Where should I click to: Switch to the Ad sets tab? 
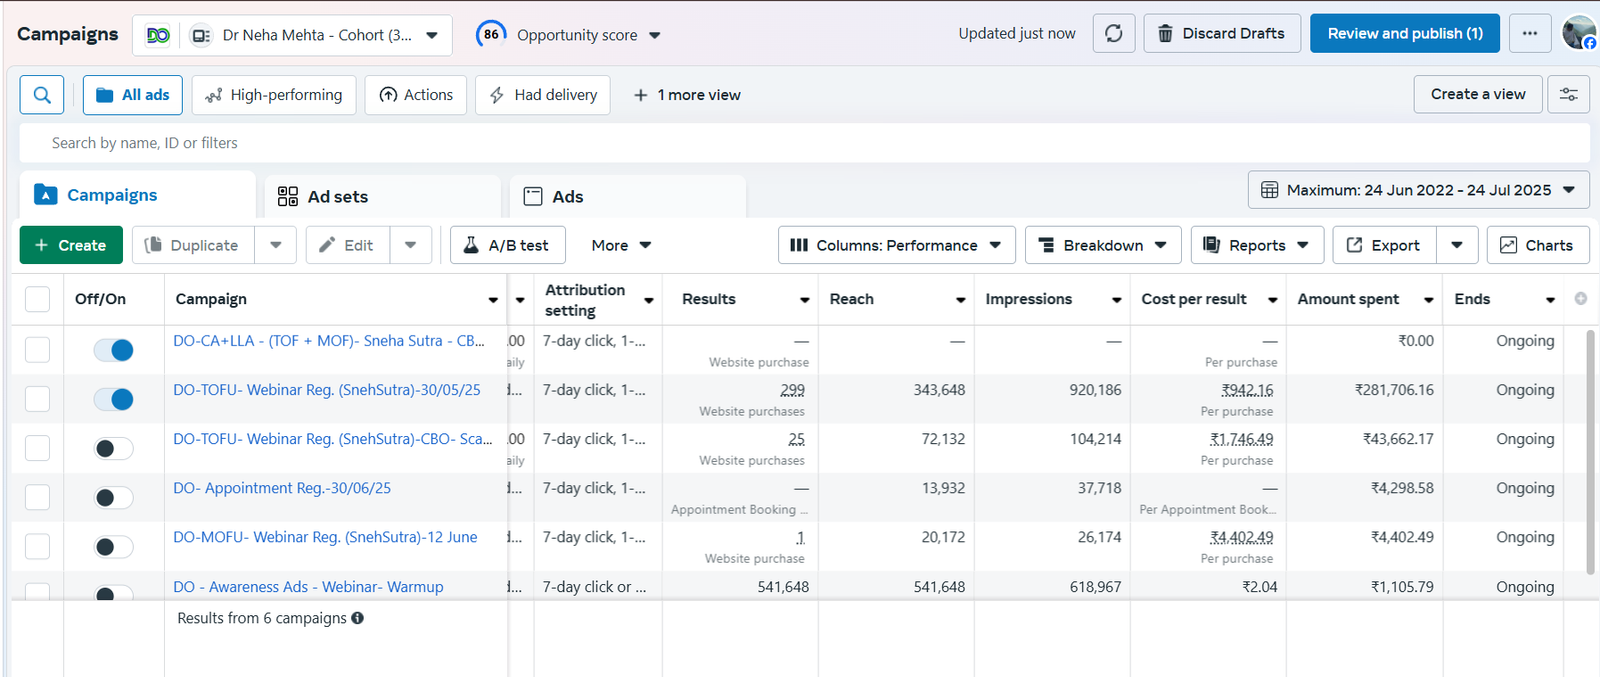[x=337, y=197]
